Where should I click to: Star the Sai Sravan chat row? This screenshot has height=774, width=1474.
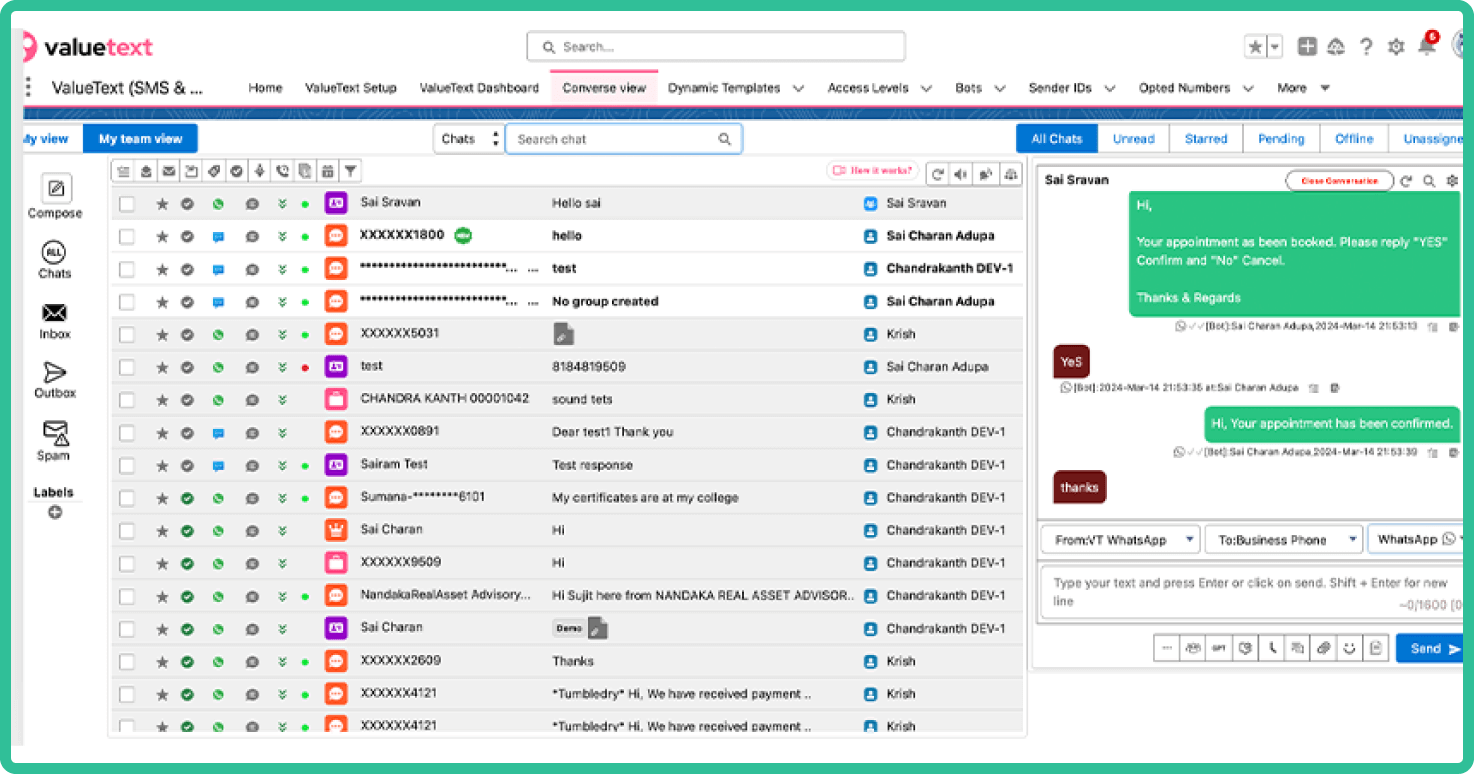[162, 204]
